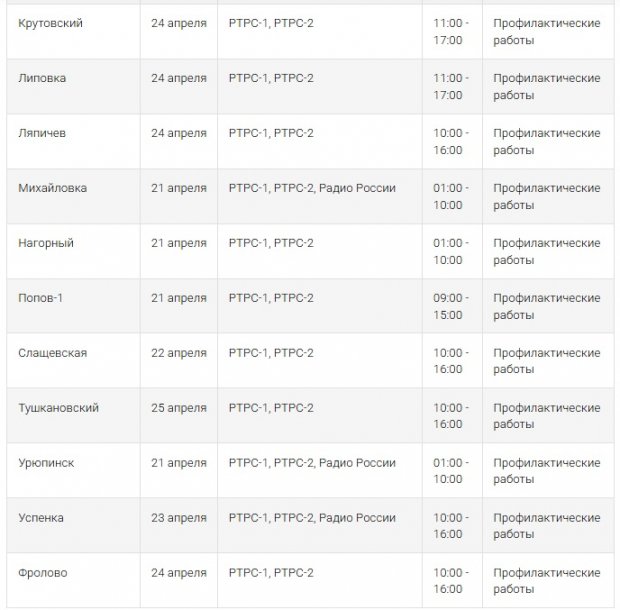Click the Нагорный location cell

coord(73,251)
